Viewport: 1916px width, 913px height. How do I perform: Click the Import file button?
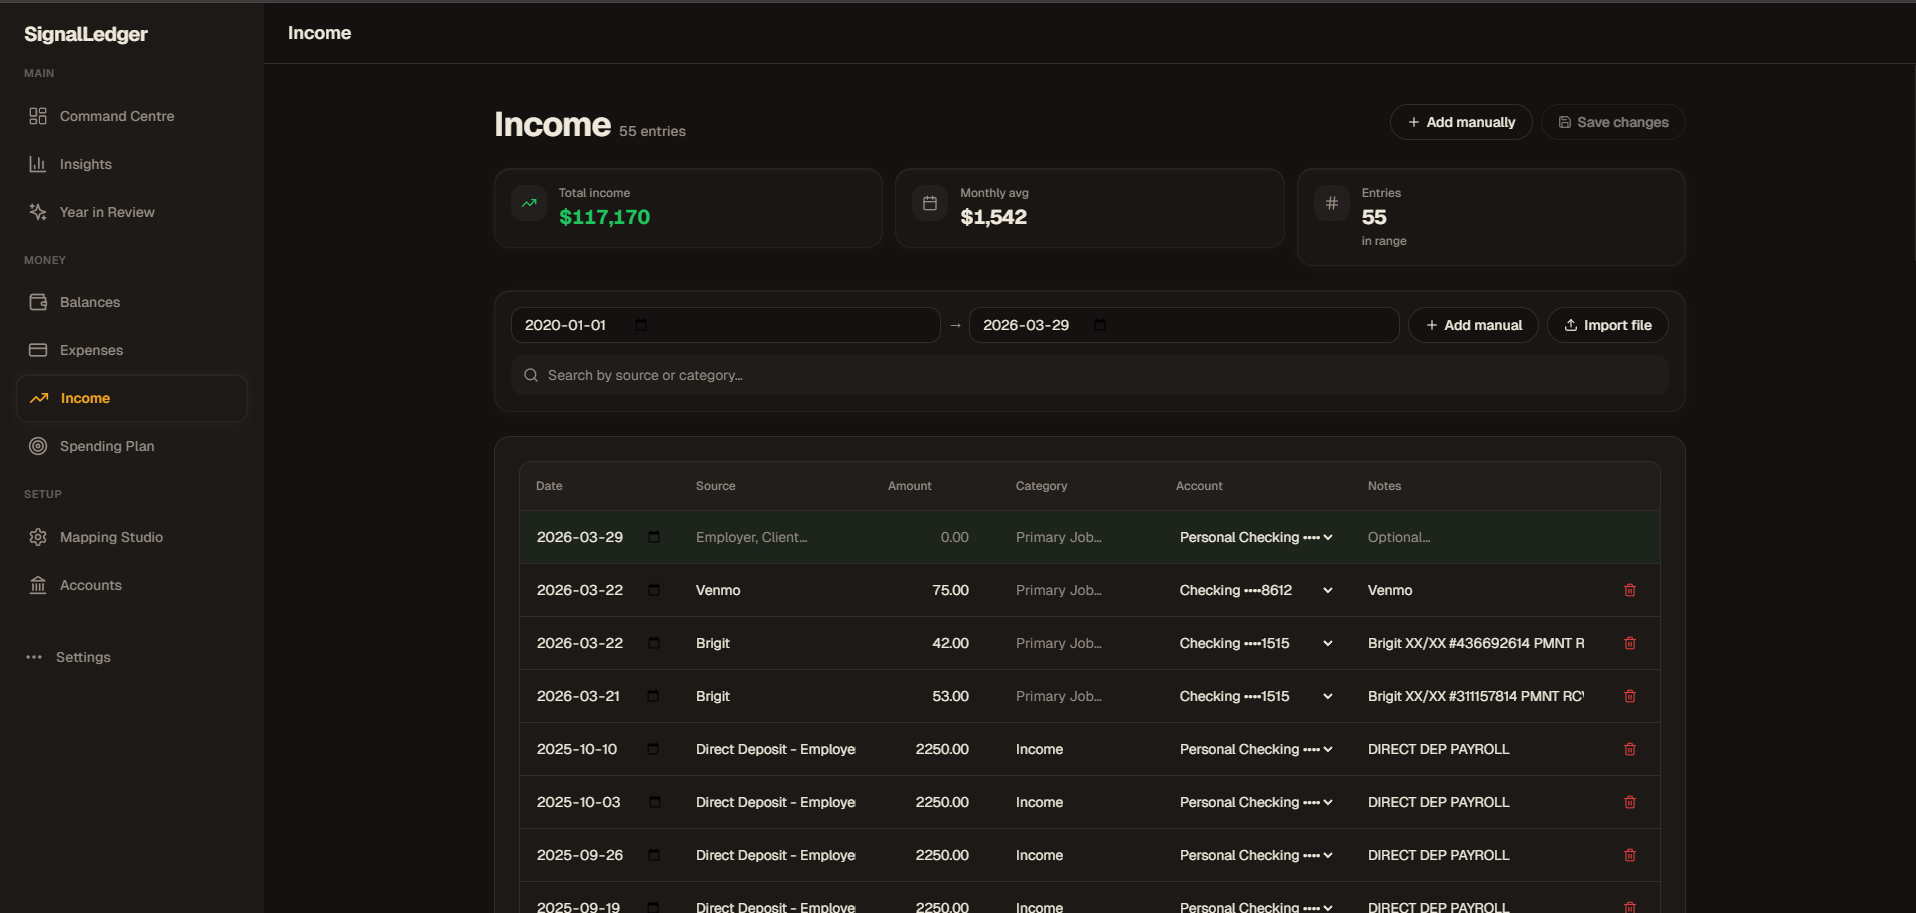coord(1607,325)
